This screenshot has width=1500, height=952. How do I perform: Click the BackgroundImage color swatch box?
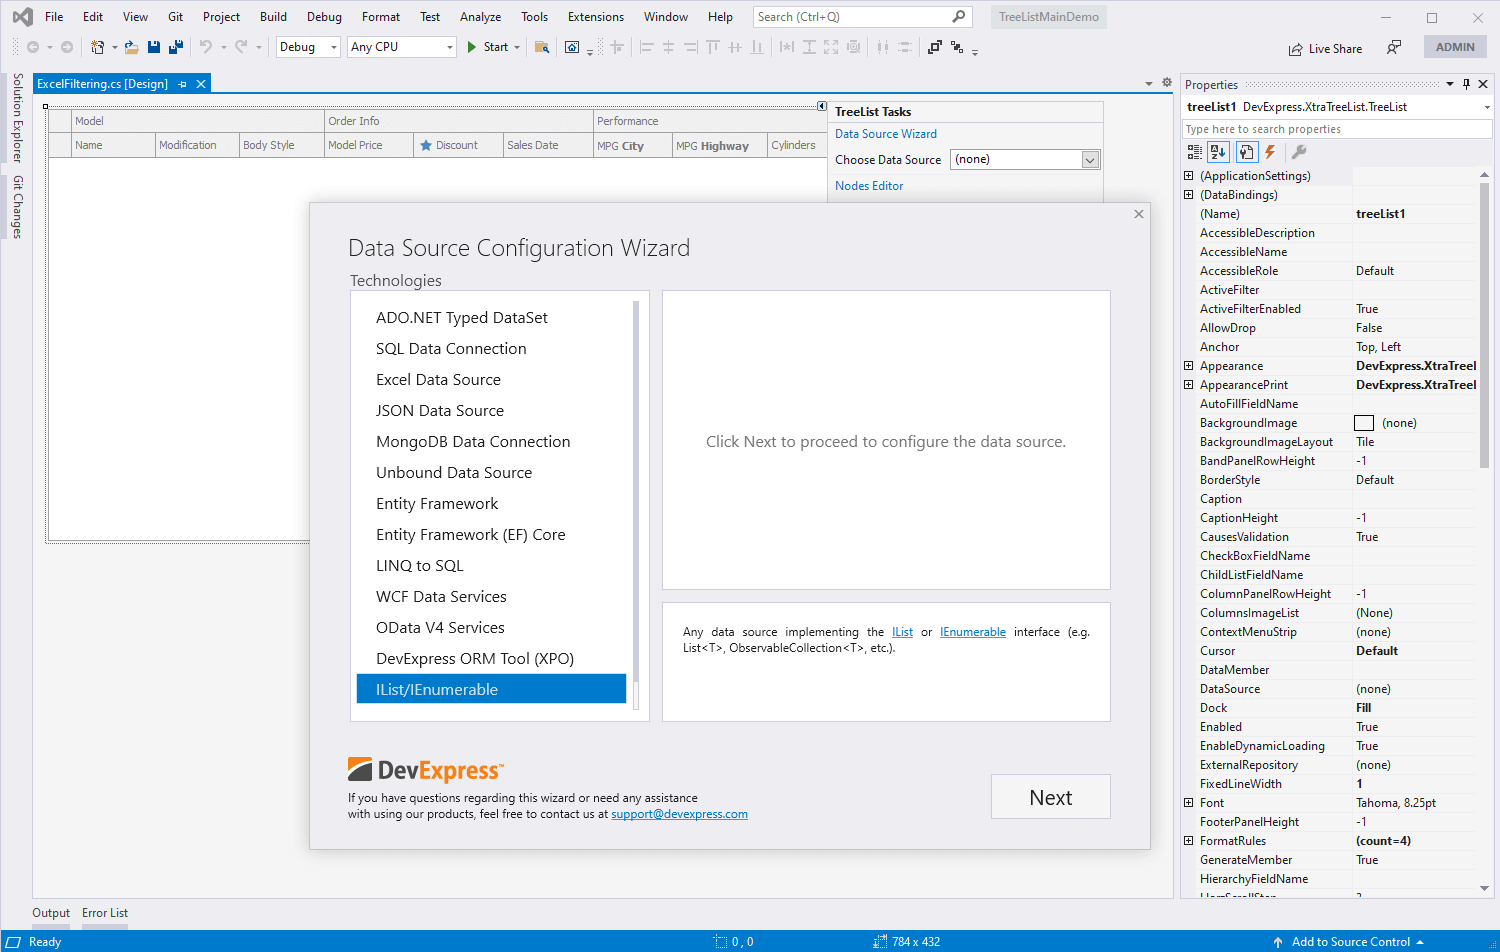(x=1364, y=423)
